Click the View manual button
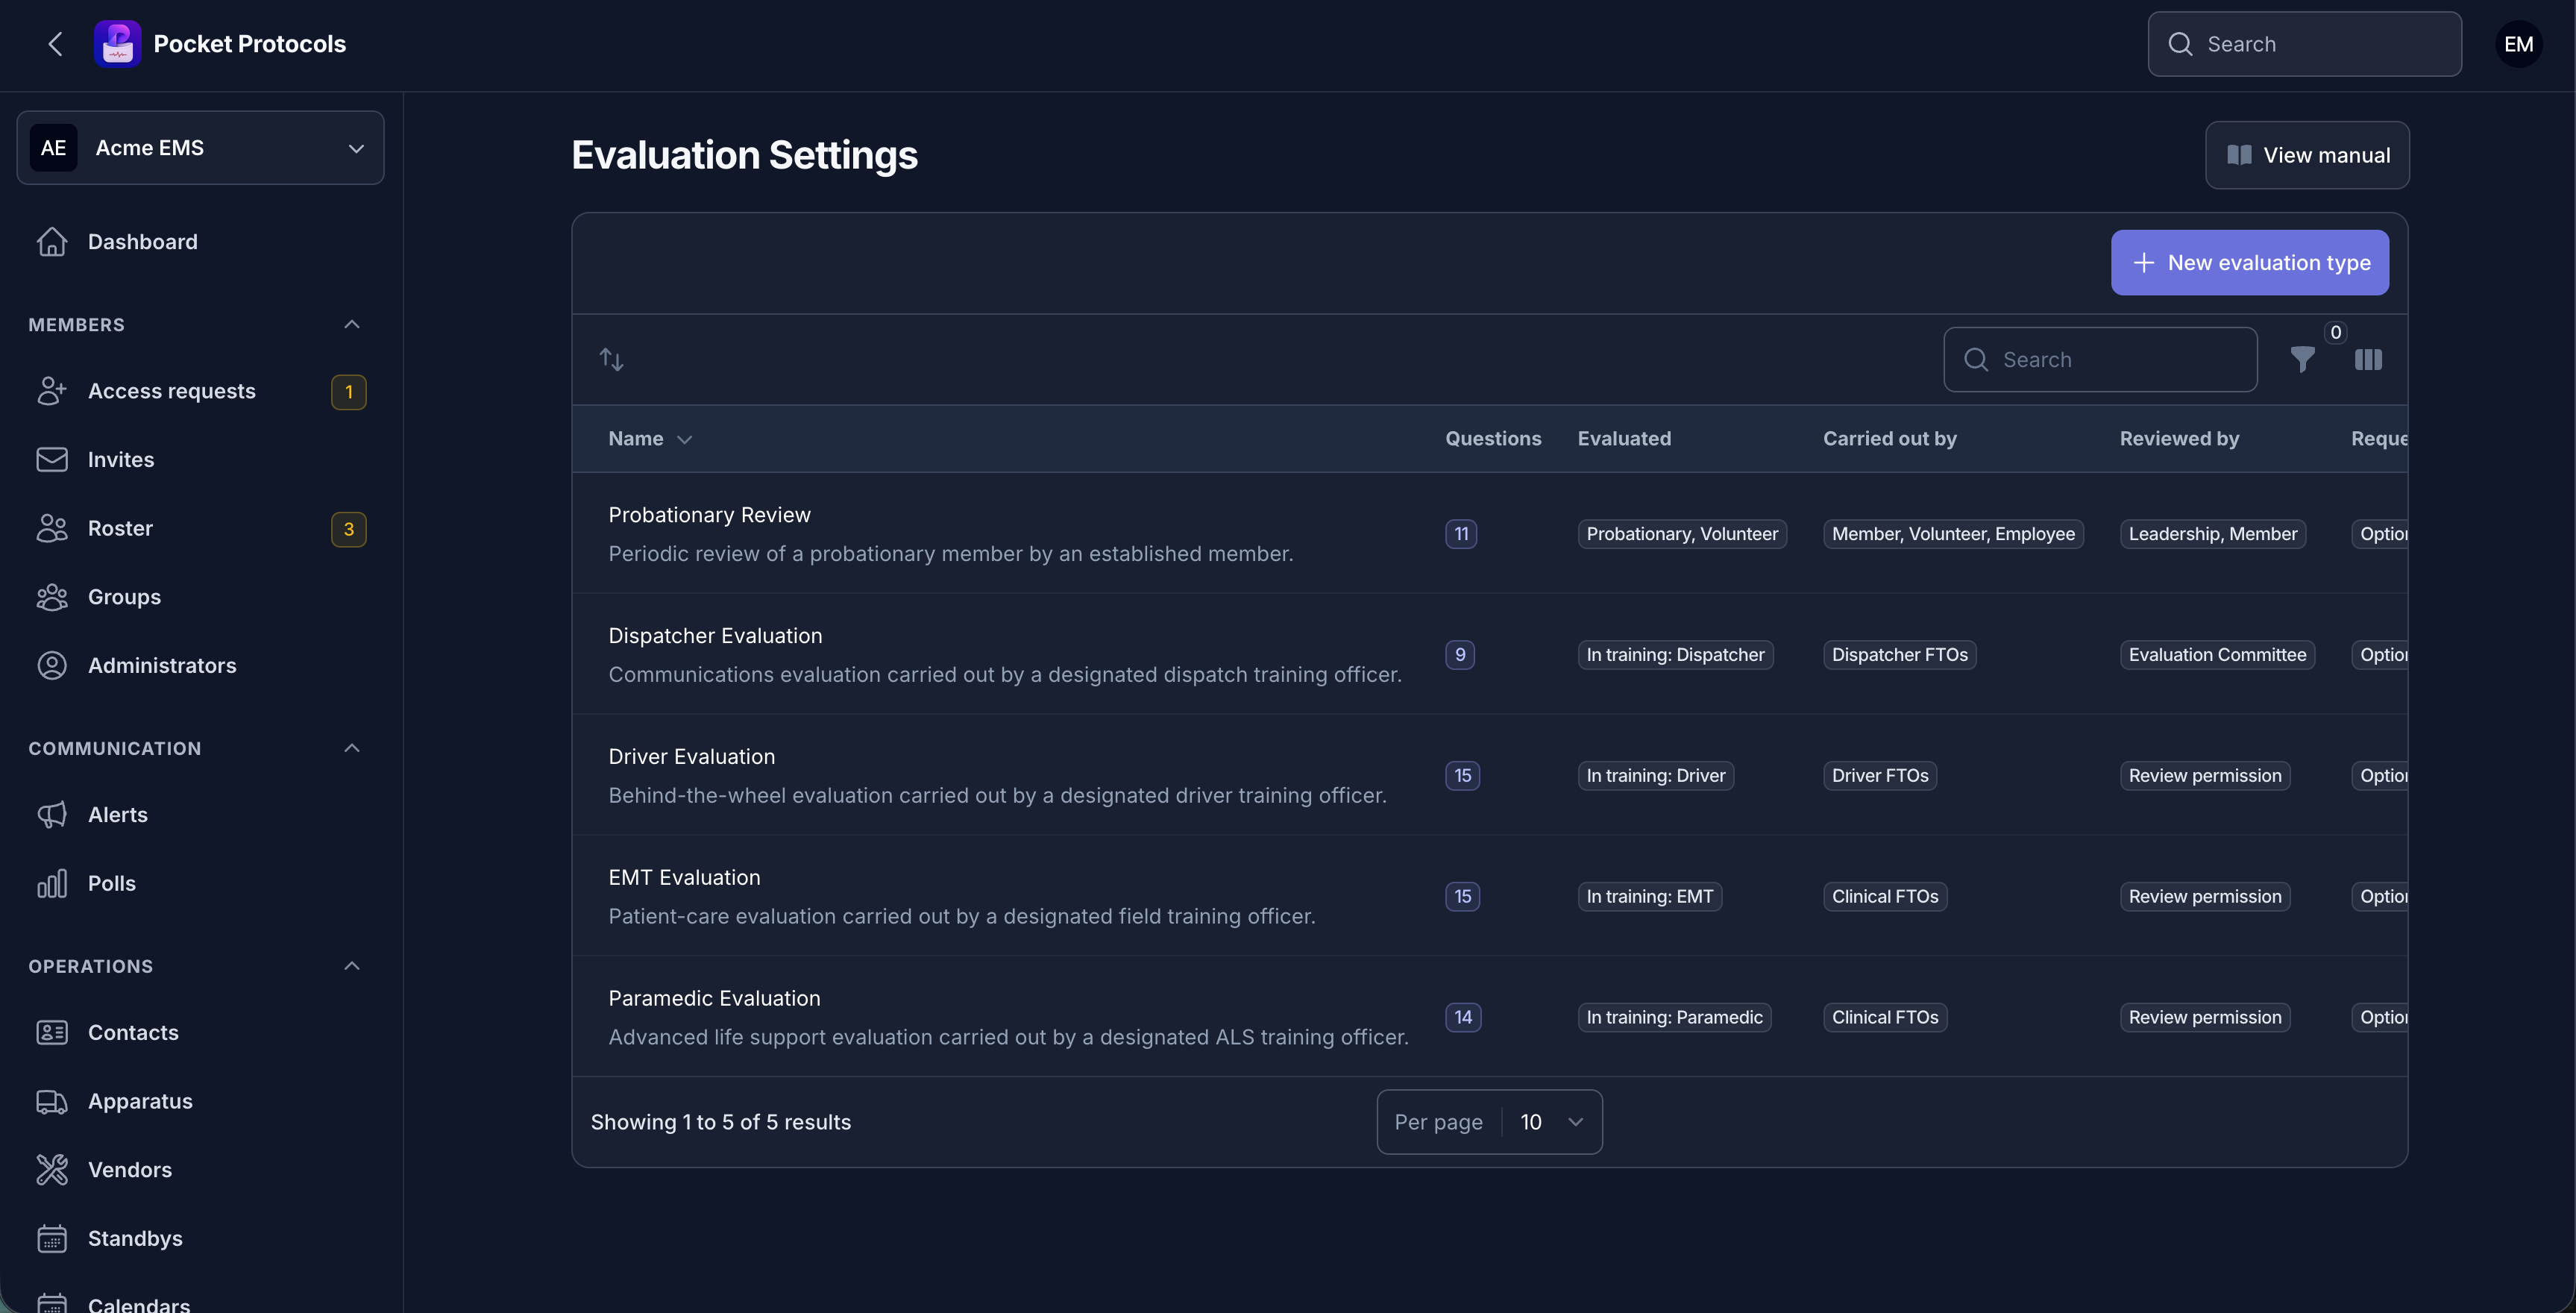 pyautogui.click(x=2307, y=155)
